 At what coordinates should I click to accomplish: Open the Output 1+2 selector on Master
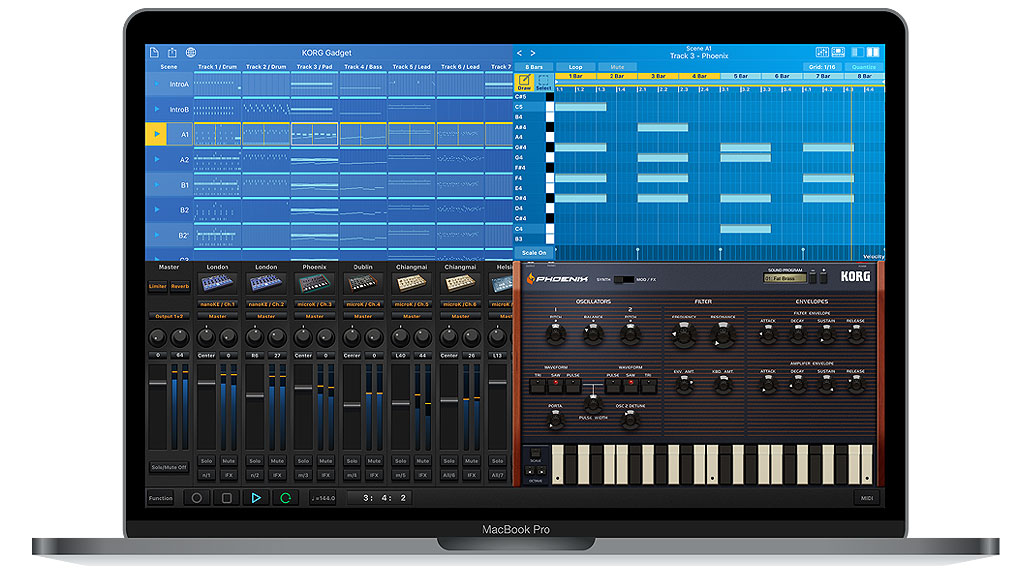point(169,316)
